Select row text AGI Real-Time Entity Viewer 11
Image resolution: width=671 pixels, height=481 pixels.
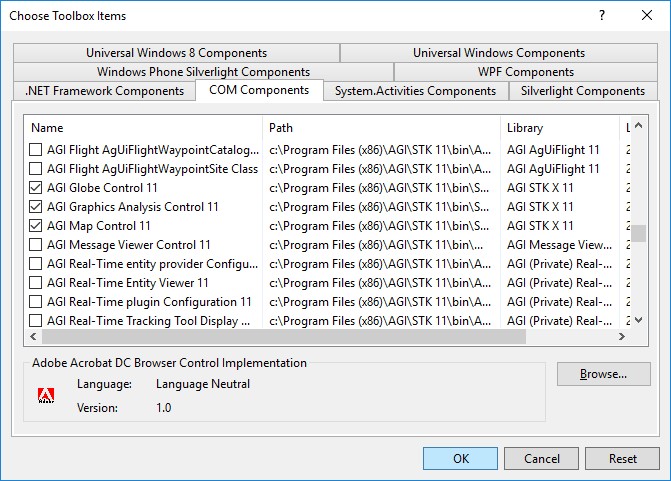tap(128, 283)
